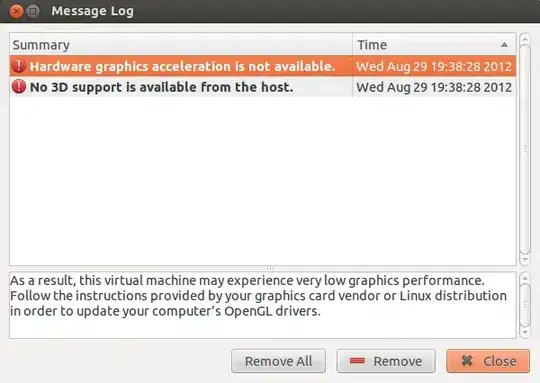
Task: Click the message list scrollbar up arrow
Action: point(525,39)
